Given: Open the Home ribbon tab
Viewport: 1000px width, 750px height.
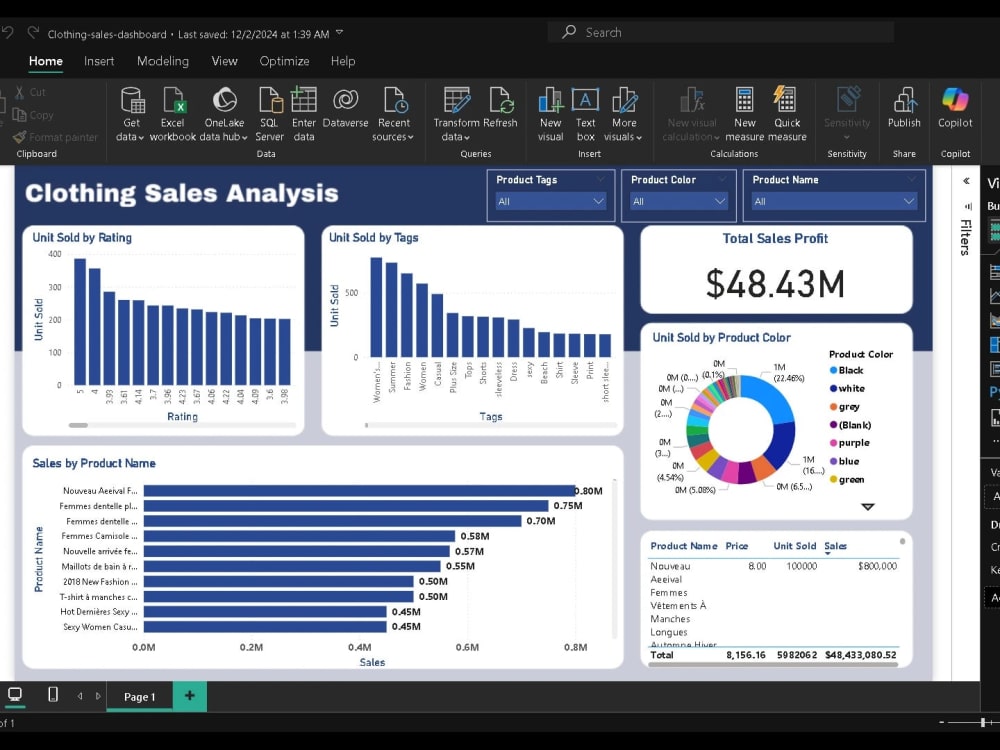Looking at the screenshot, I should click(x=46, y=61).
